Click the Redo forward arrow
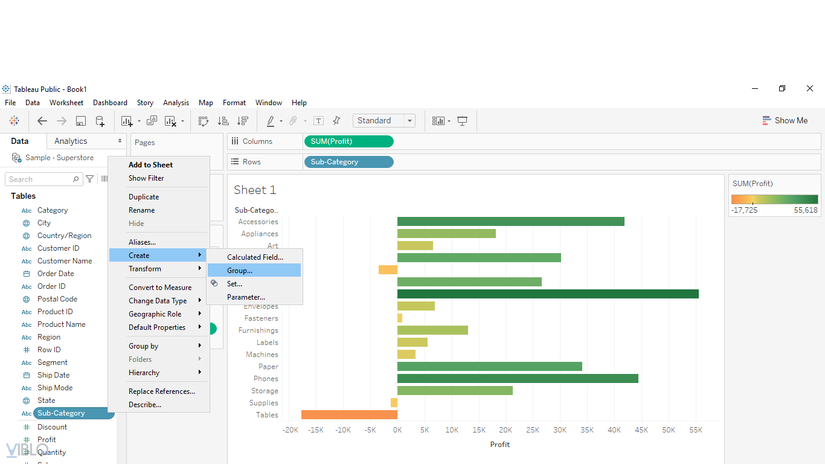This screenshot has width=825, height=464. [62, 121]
